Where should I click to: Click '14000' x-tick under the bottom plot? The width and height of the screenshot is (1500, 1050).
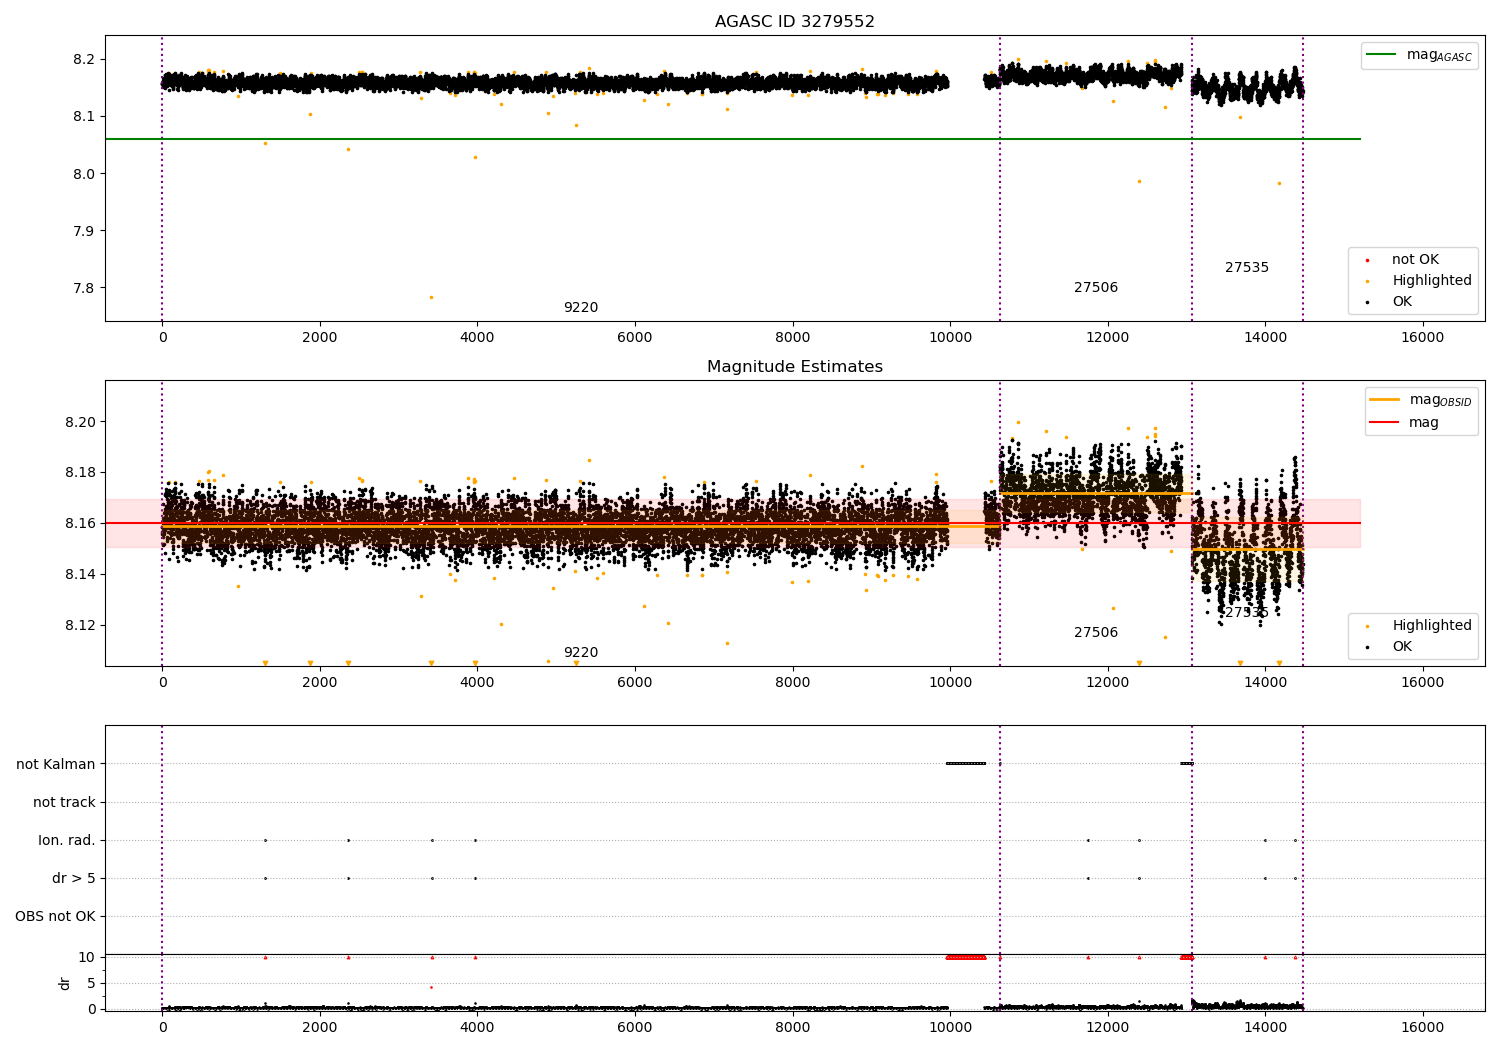click(x=1265, y=1027)
